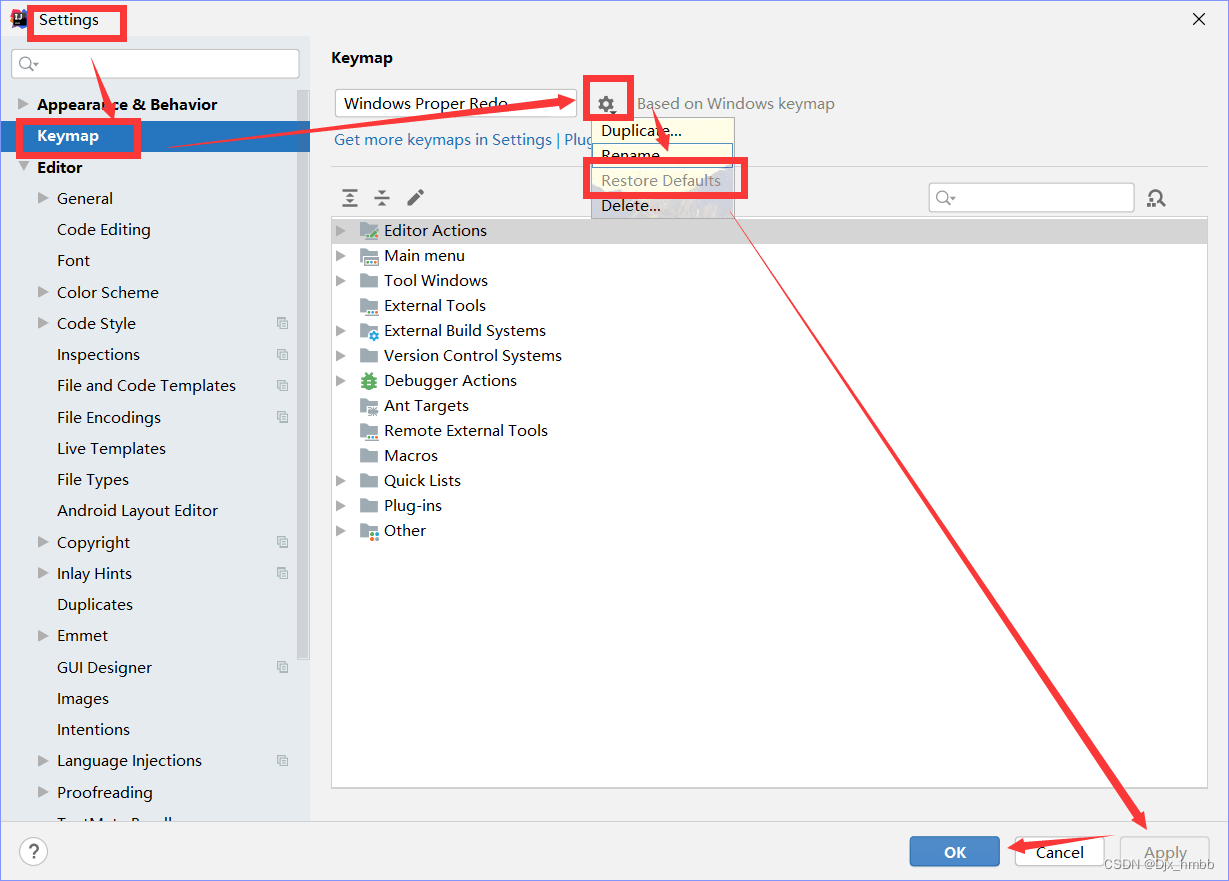Viewport: 1229px width, 881px height.
Task: Click the project-level icon beside Code Style
Action: click(283, 323)
